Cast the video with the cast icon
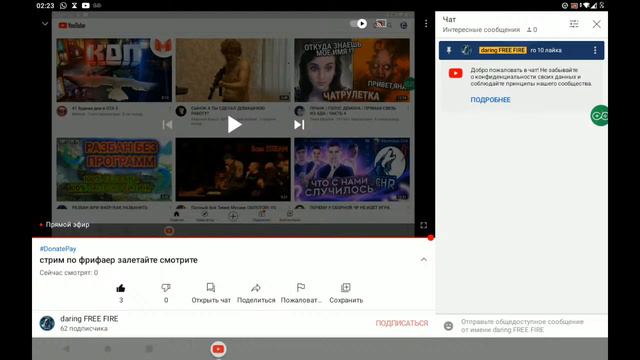The image size is (640, 360). tap(380, 24)
